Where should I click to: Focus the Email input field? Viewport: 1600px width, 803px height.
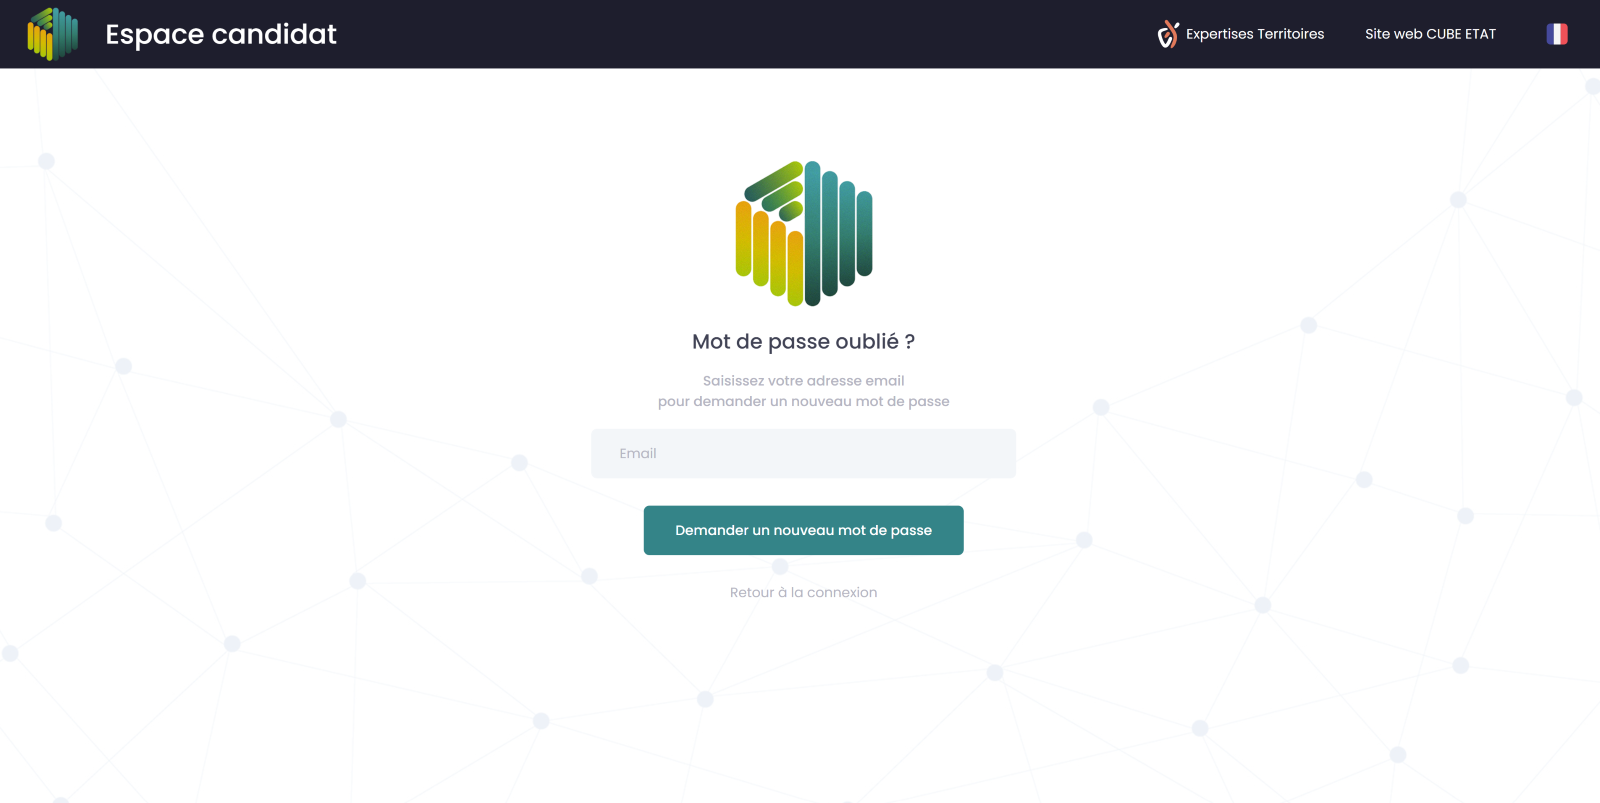803,453
